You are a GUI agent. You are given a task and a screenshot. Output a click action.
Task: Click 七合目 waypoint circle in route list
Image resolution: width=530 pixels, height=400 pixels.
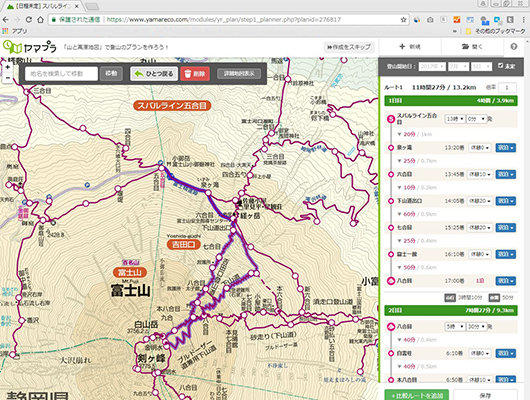click(x=391, y=228)
